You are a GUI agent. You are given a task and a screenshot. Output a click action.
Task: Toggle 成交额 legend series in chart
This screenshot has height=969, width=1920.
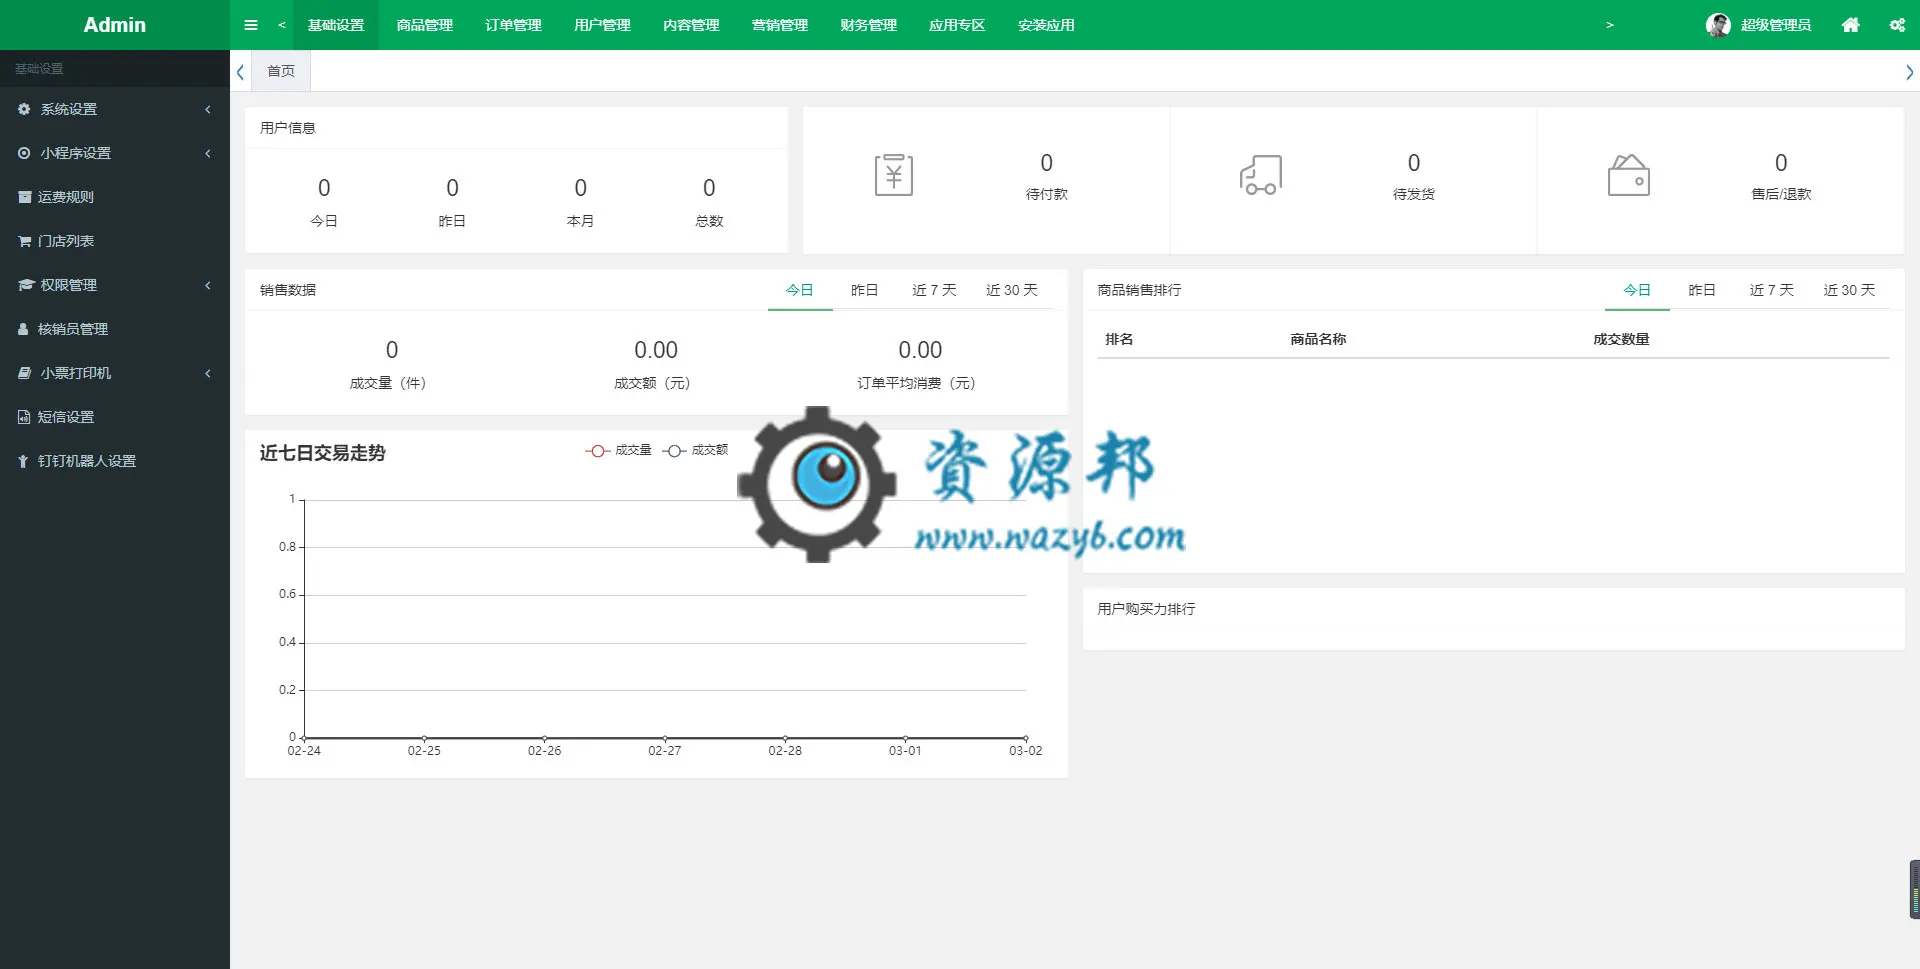point(695,451)
